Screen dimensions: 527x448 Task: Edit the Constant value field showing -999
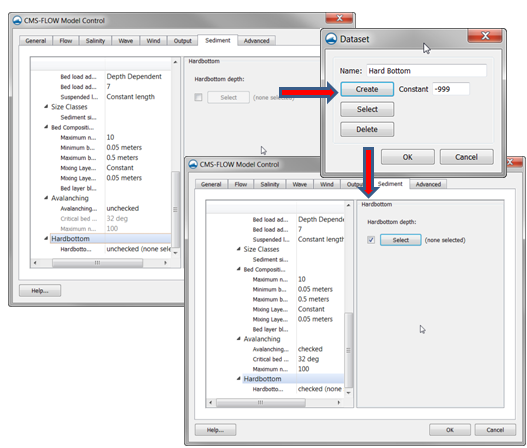[x=451, y=89]
